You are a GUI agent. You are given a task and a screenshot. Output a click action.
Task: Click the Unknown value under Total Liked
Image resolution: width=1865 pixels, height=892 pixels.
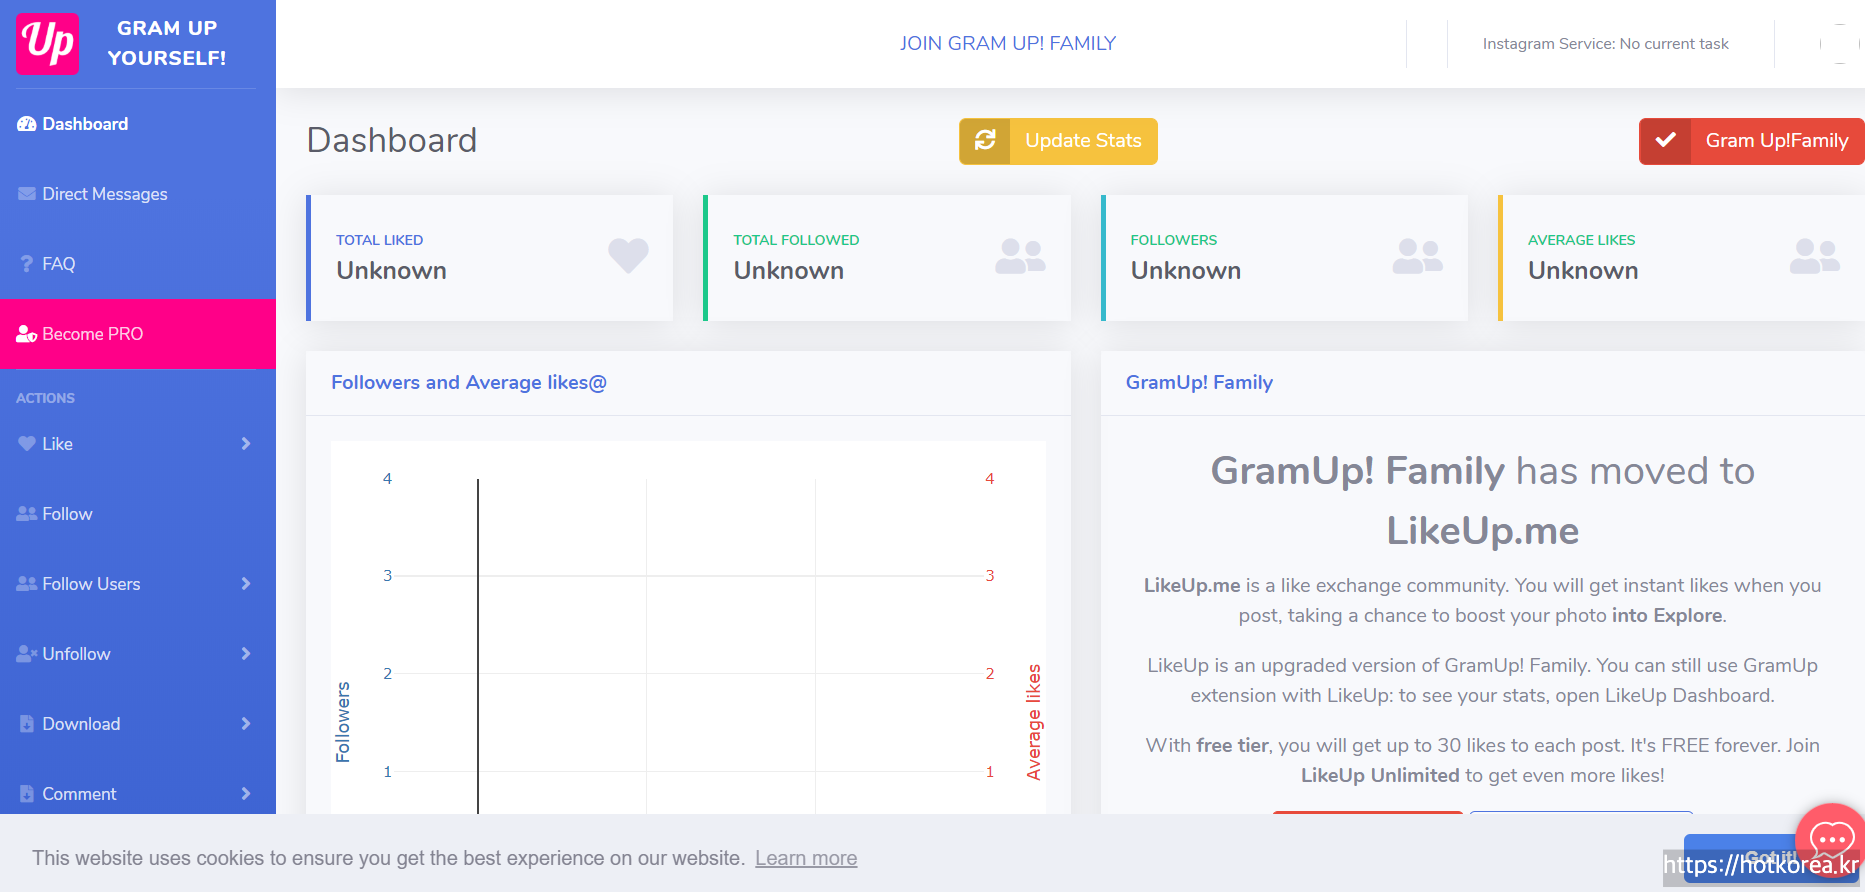(x=391, y=271)
